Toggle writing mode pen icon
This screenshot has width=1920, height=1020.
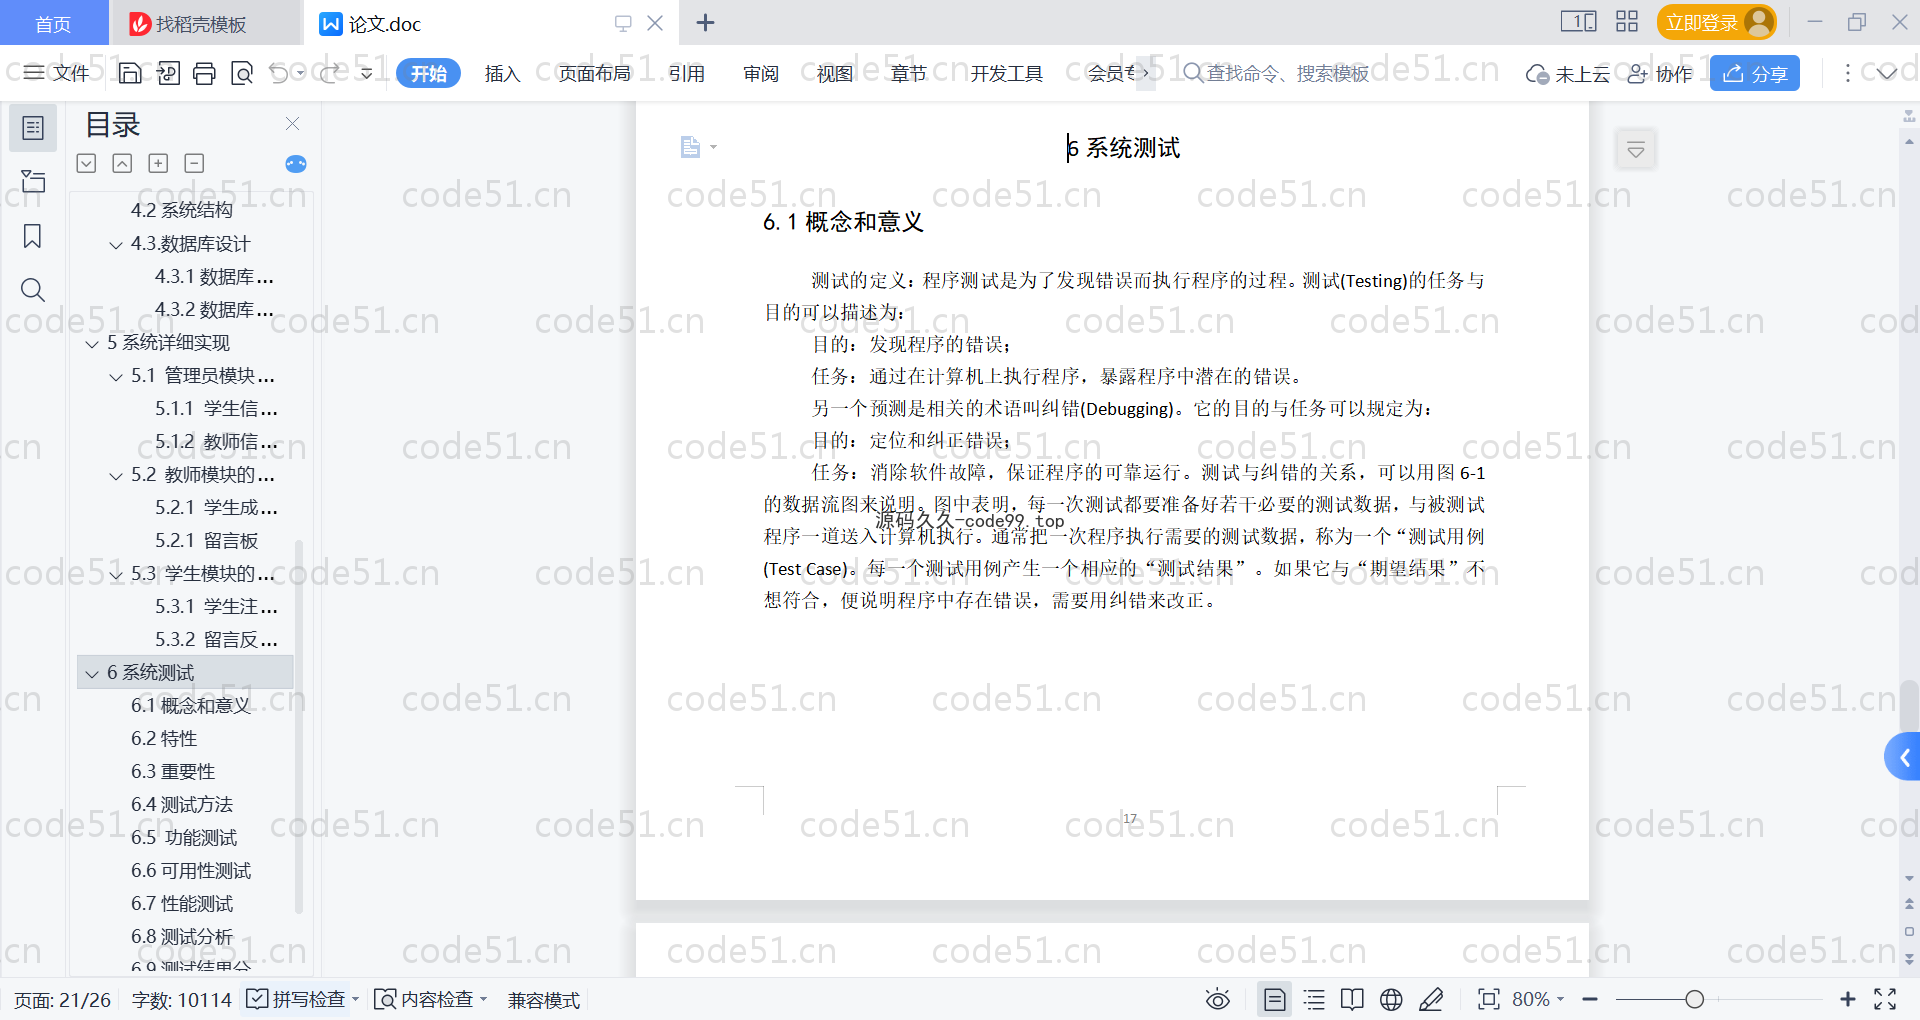[x=1431, y=999]
